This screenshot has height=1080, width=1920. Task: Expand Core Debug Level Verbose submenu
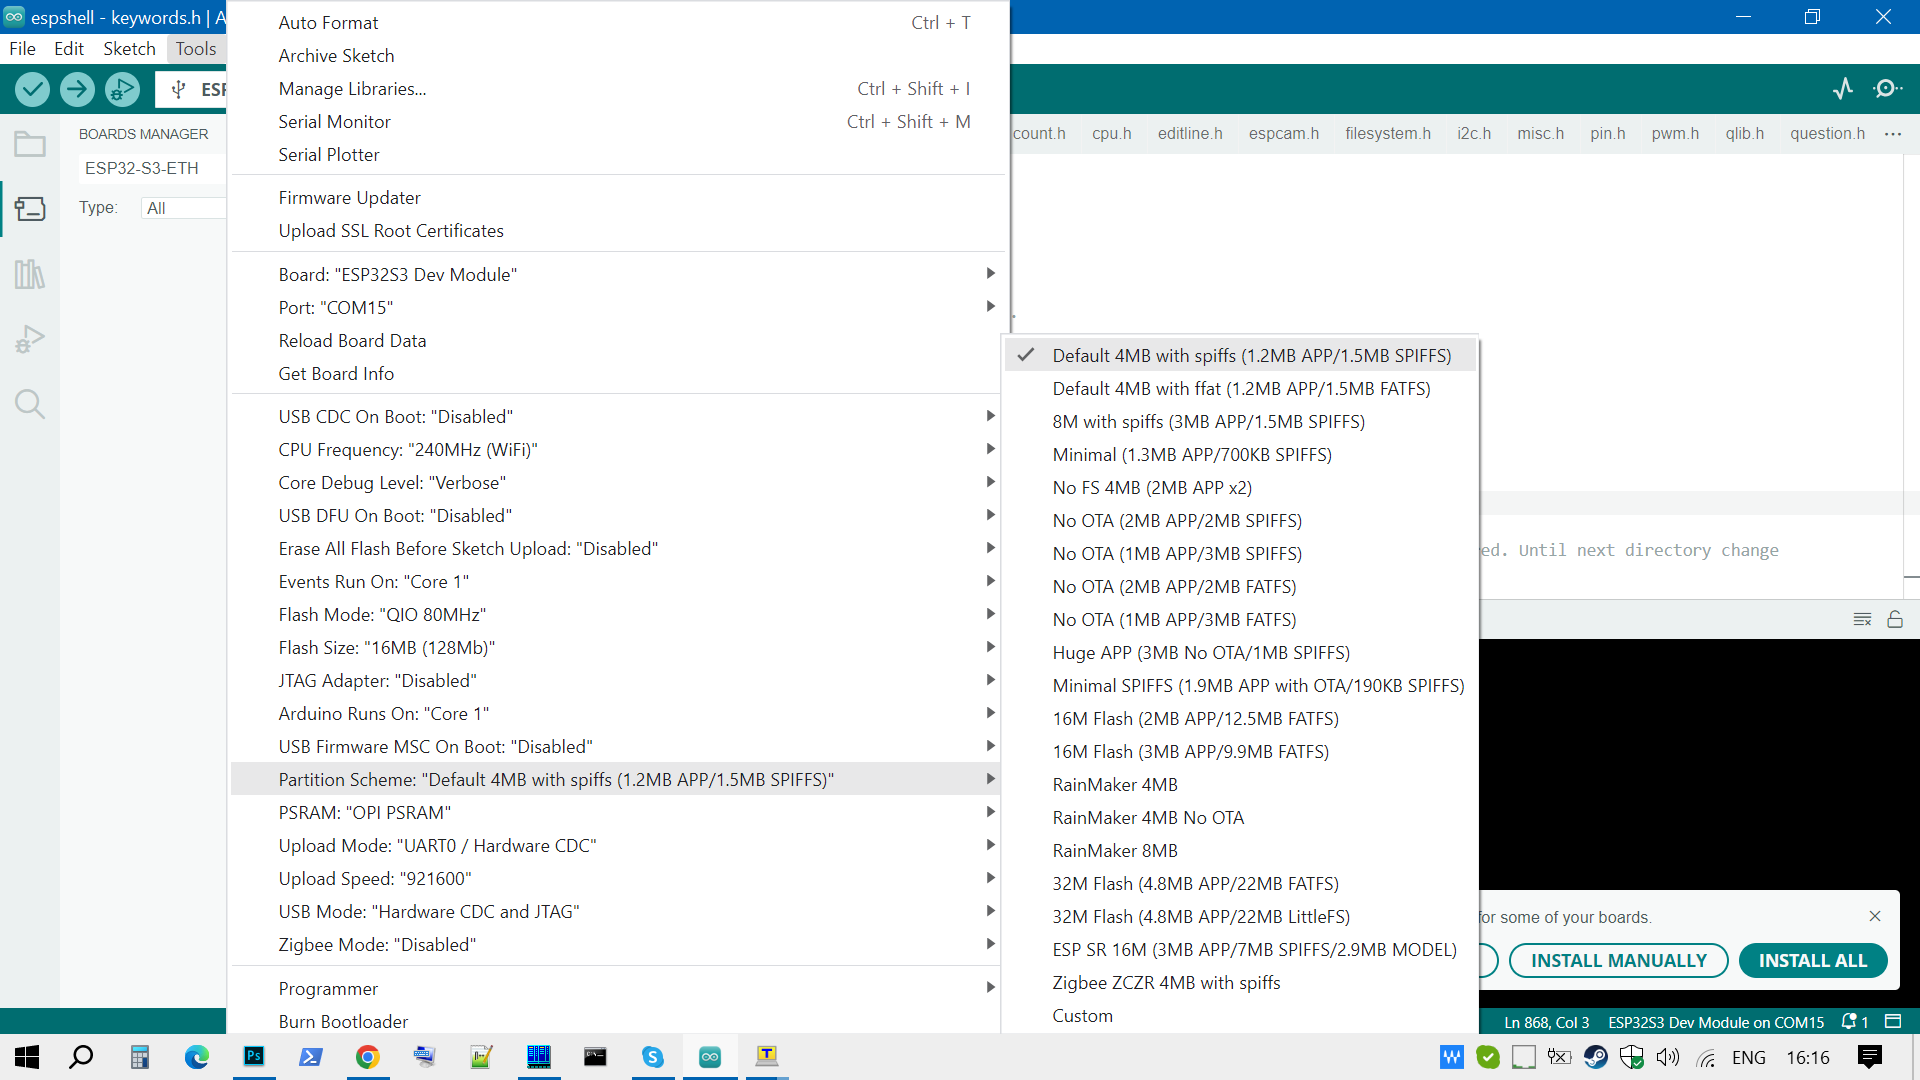(617, 483)
